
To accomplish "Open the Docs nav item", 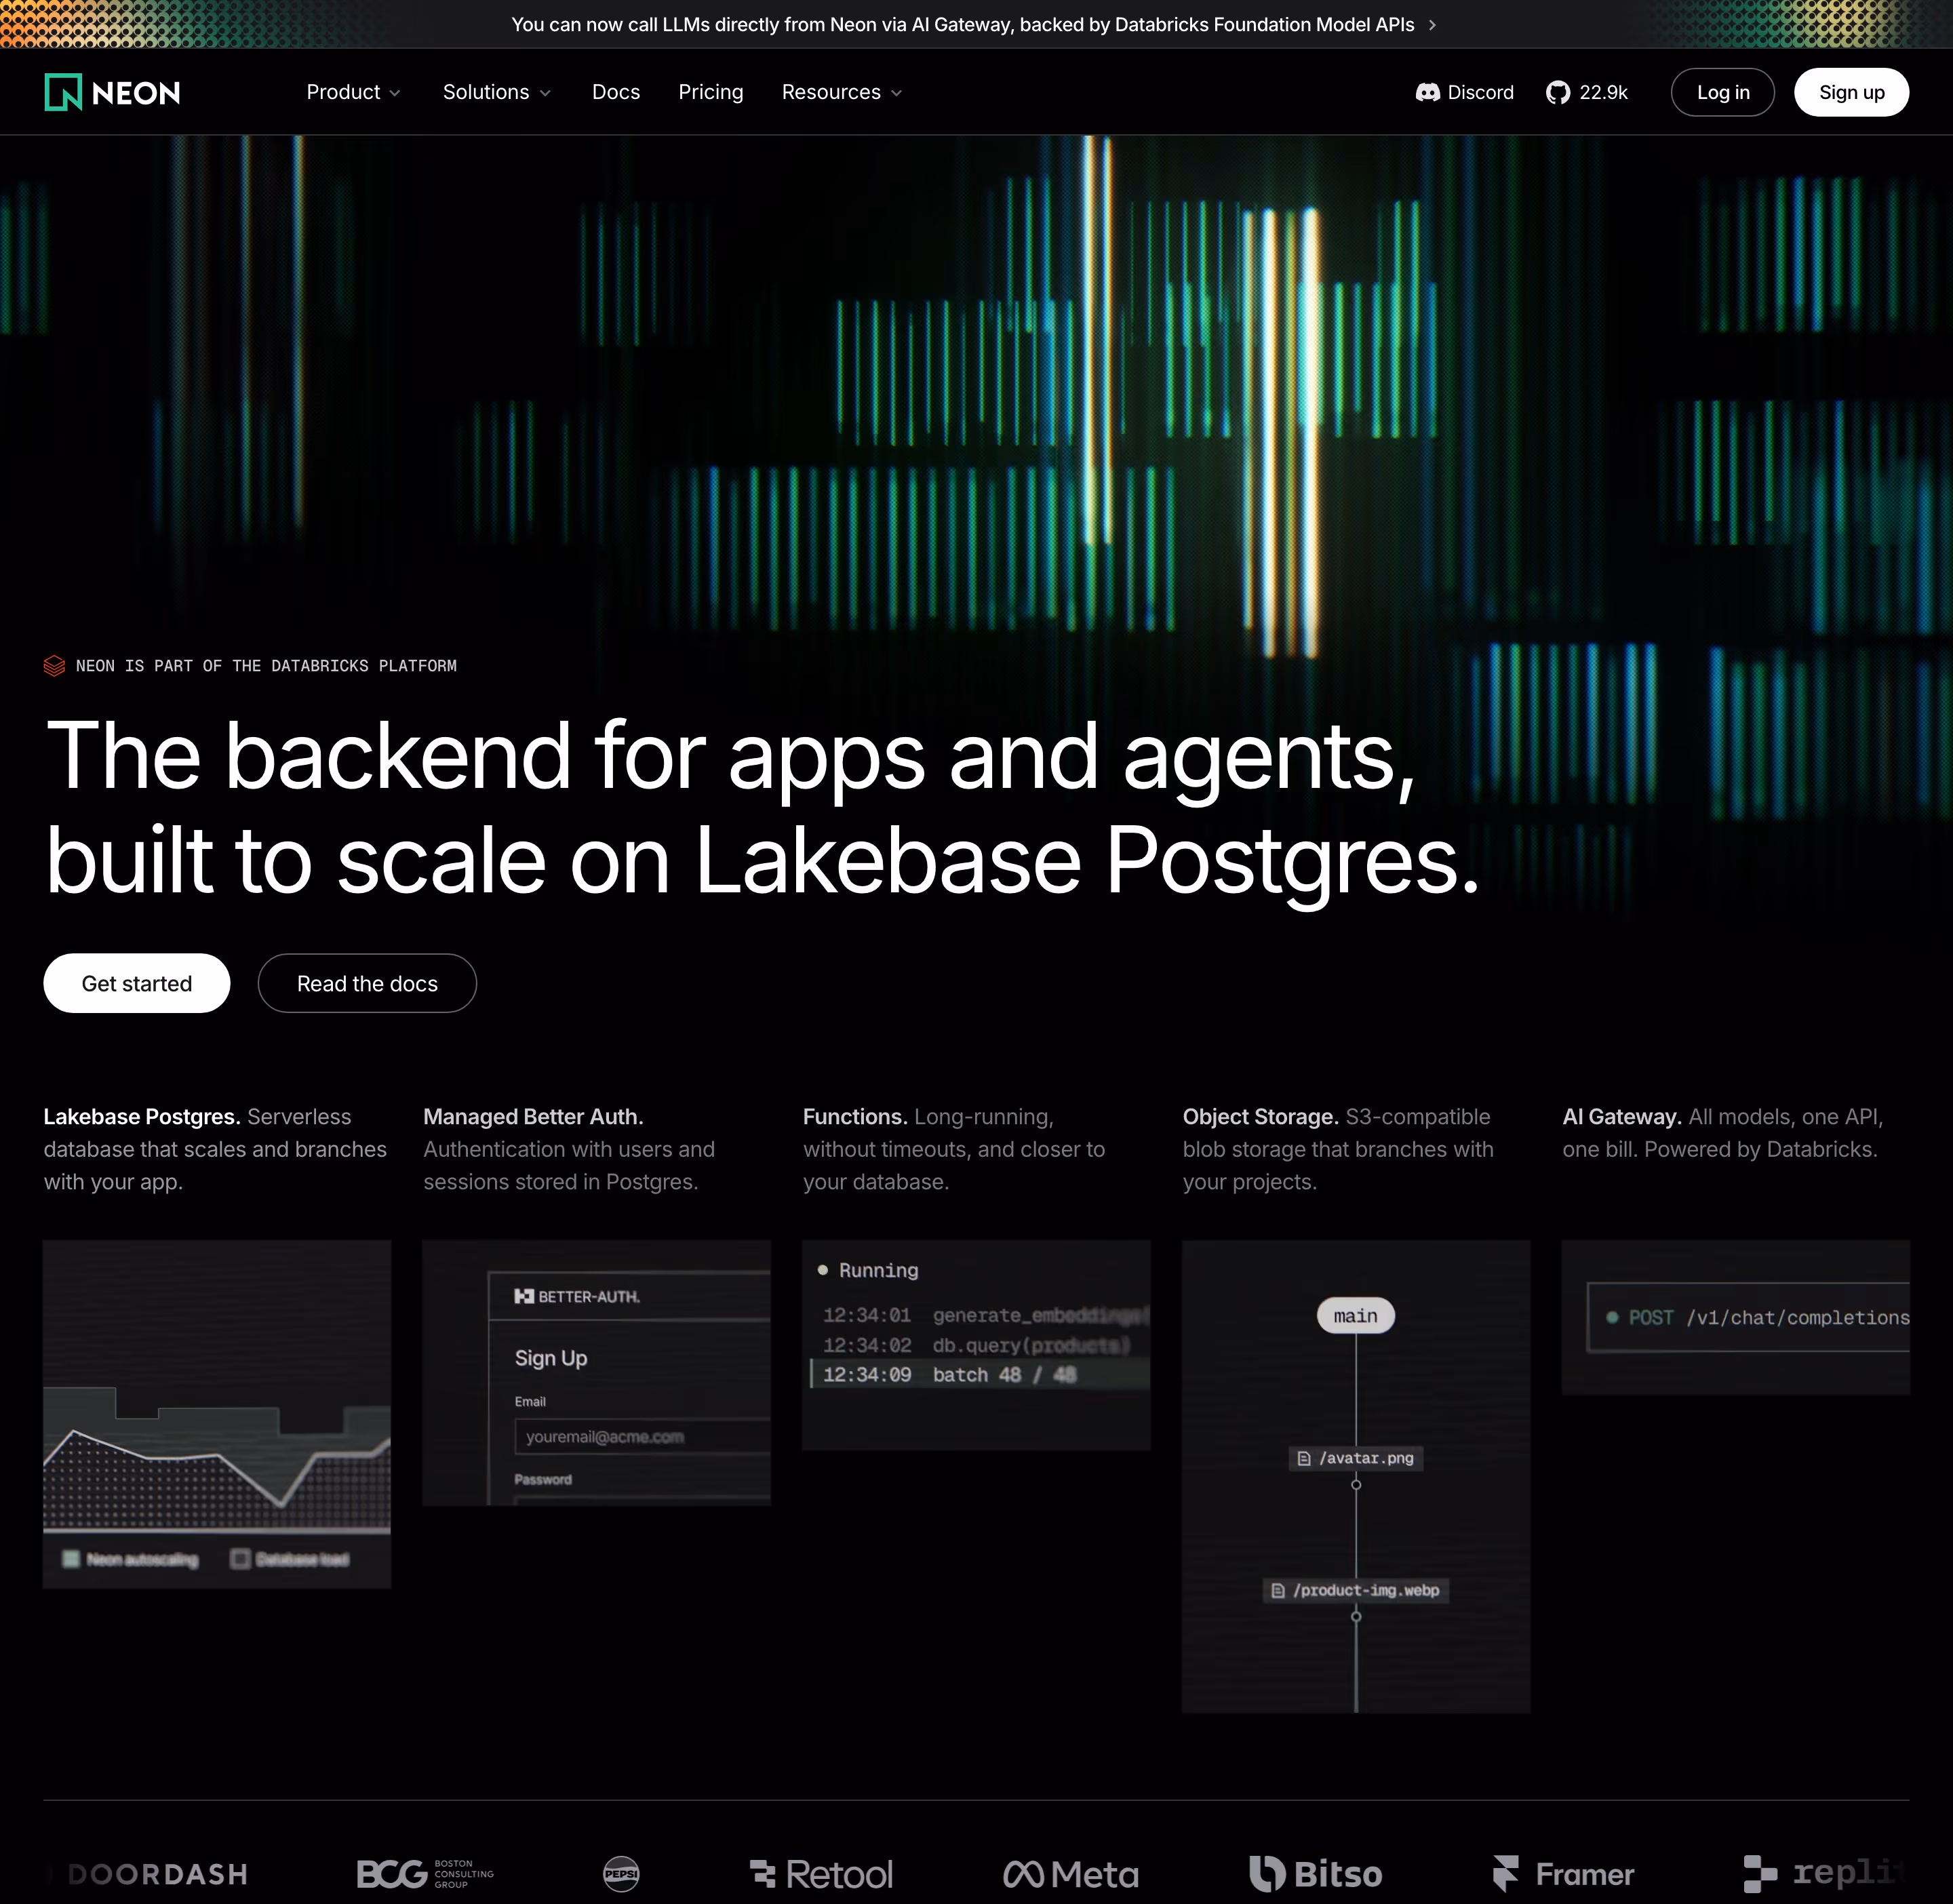I will 616,92.
